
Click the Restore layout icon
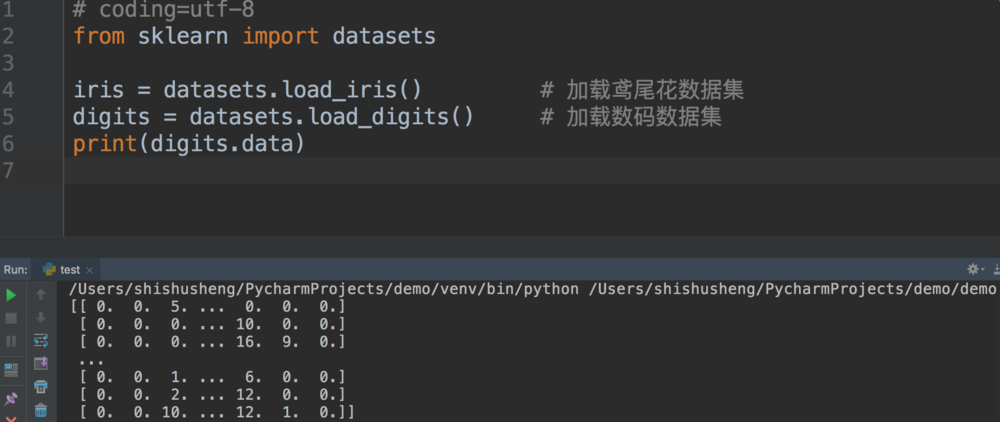pyautogui.click(x=11, y=370)
